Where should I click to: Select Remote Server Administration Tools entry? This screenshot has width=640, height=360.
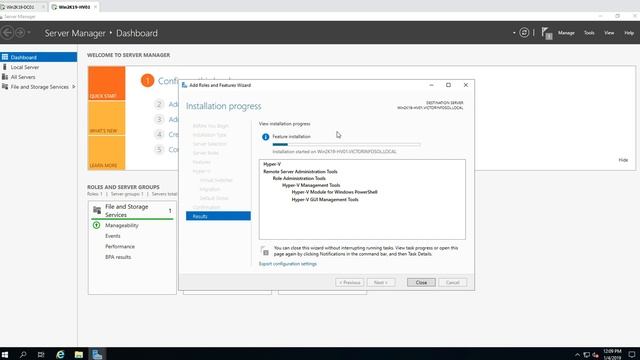pyautogui.click(x=300, y=171)
